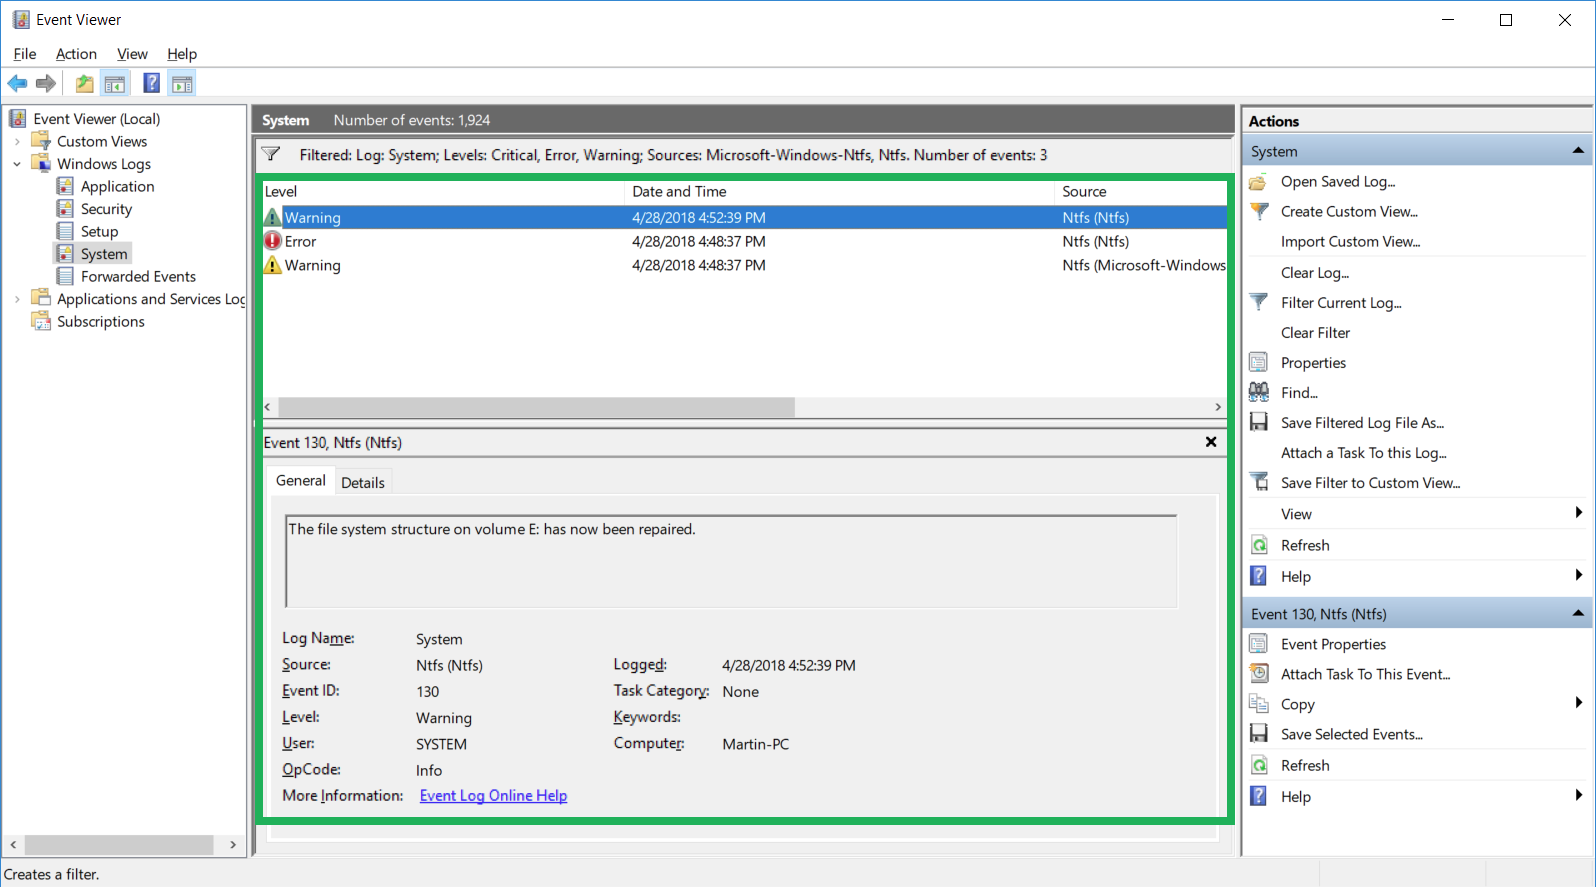1596x887 pixels.
Task: Click the filter funnel icon above the event list
Action: 271,154
